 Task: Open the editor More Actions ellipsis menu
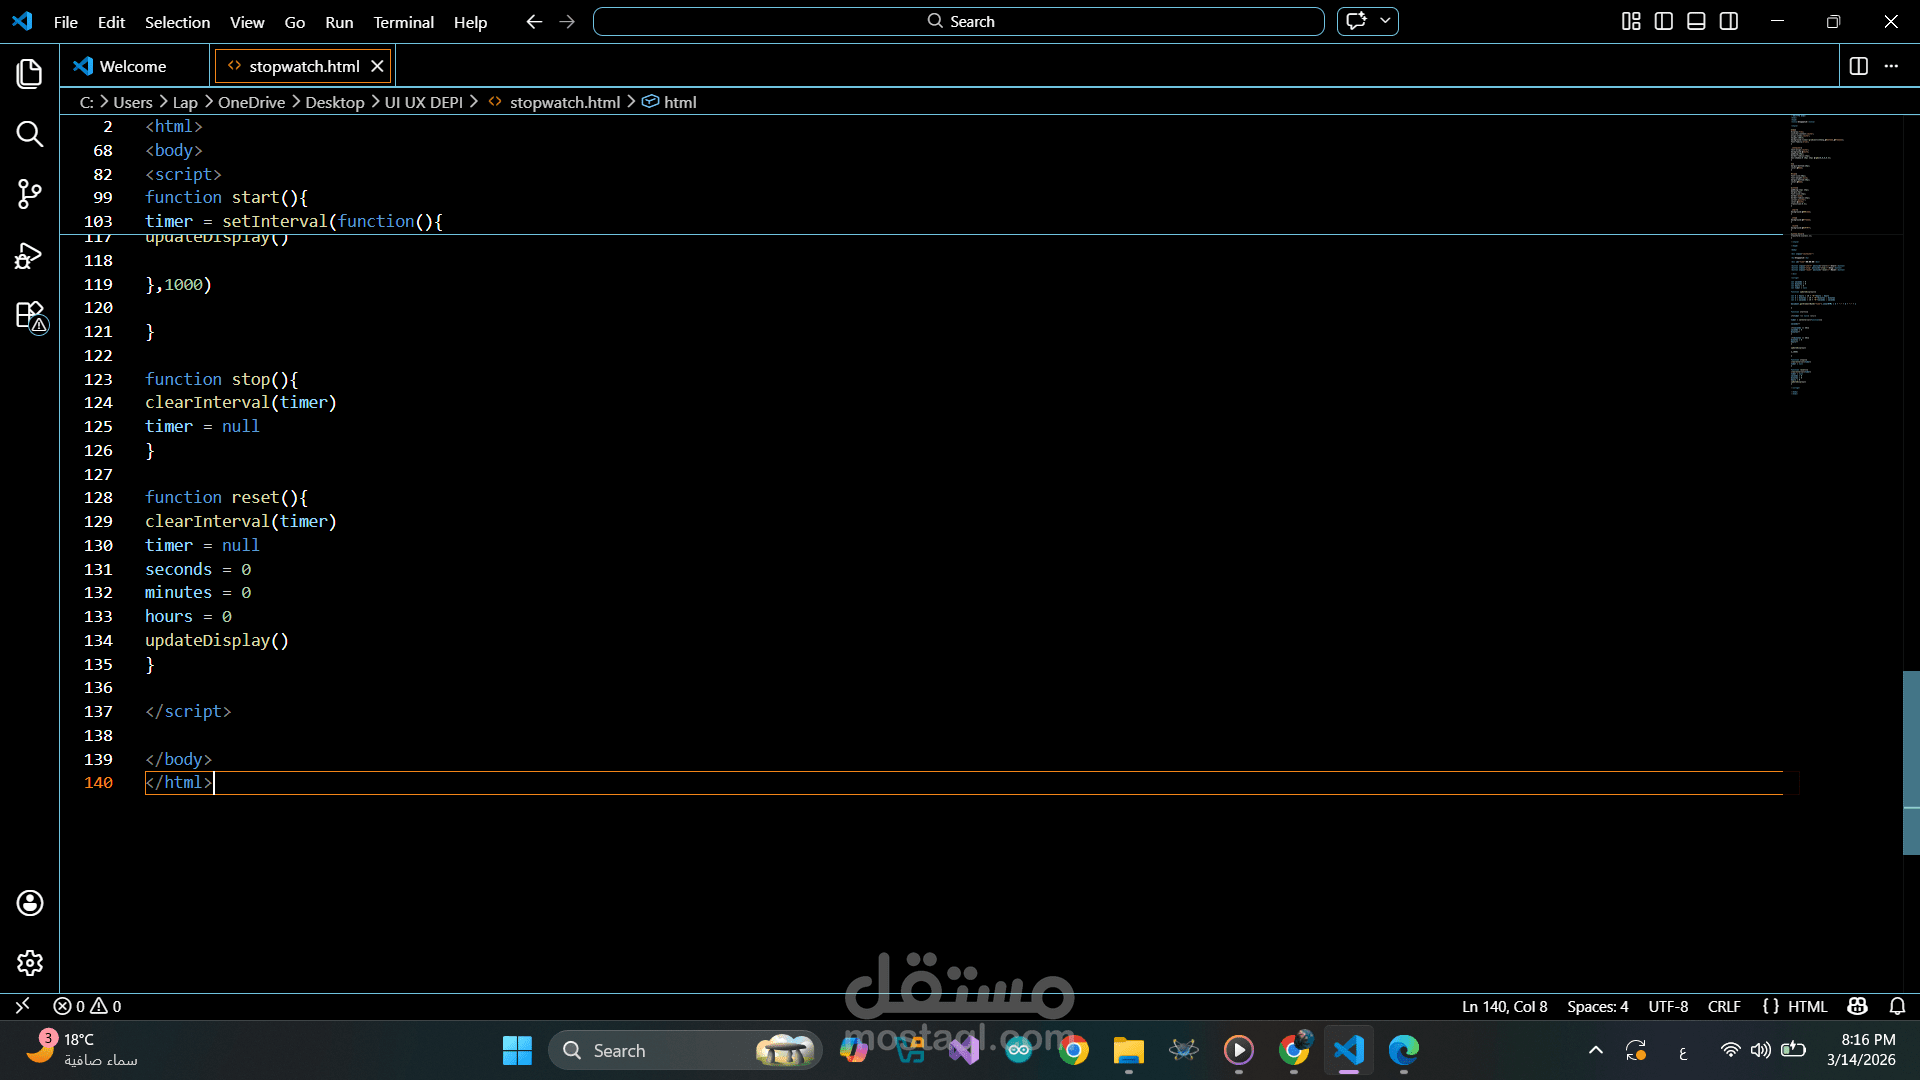(1891, 66)
